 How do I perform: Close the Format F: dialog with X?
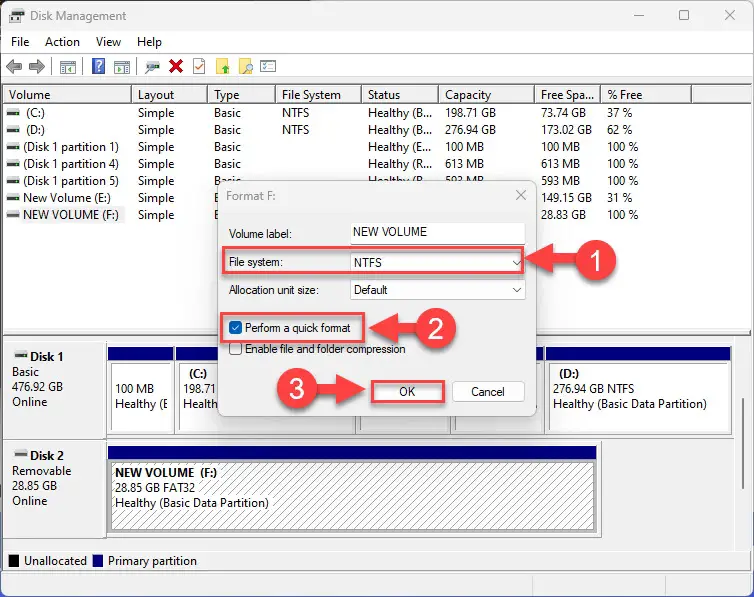[x=521, y=195]
